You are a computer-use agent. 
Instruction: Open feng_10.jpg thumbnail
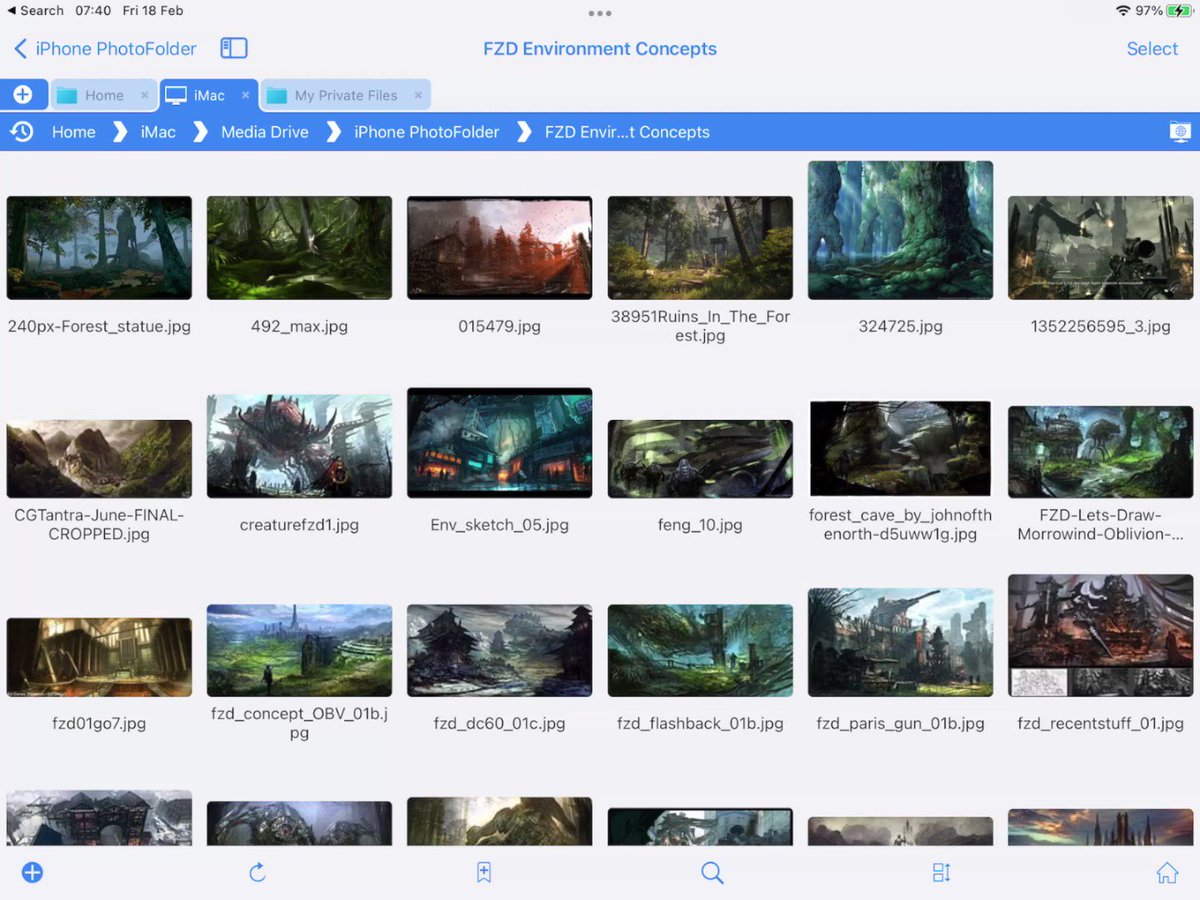point(700,459)
